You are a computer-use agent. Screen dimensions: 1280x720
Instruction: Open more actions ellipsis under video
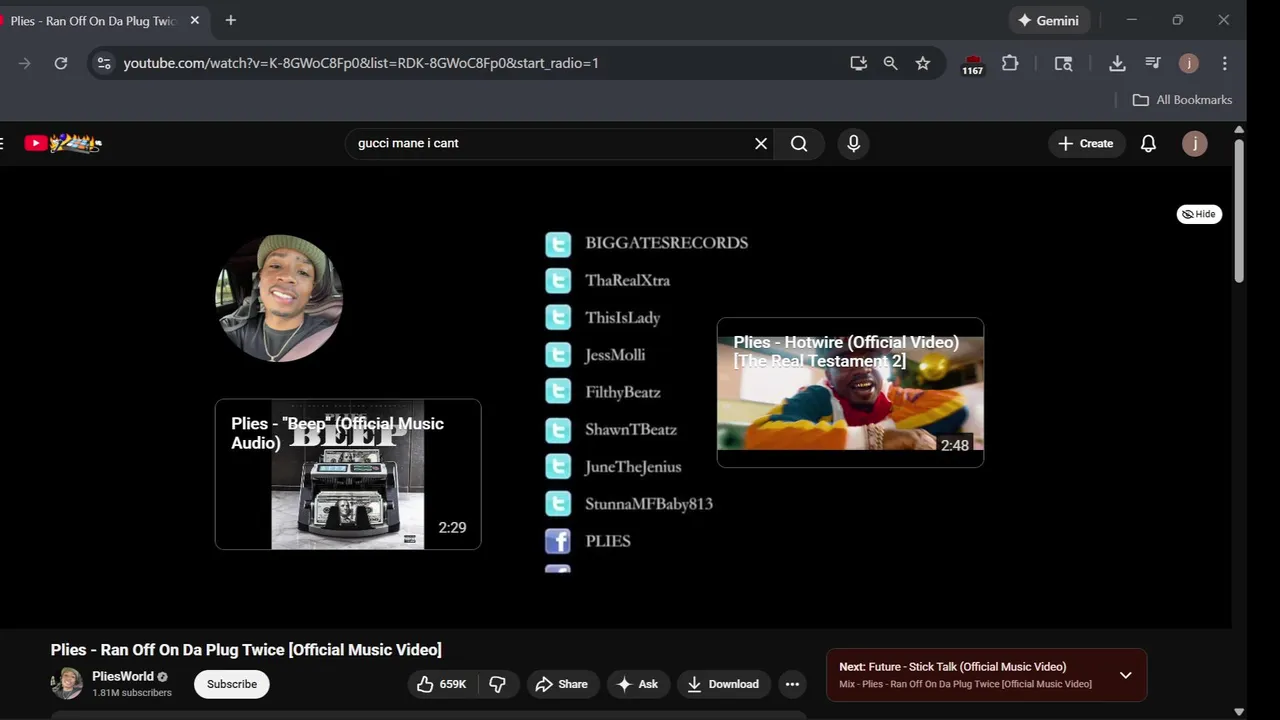[x=792, y=684]
